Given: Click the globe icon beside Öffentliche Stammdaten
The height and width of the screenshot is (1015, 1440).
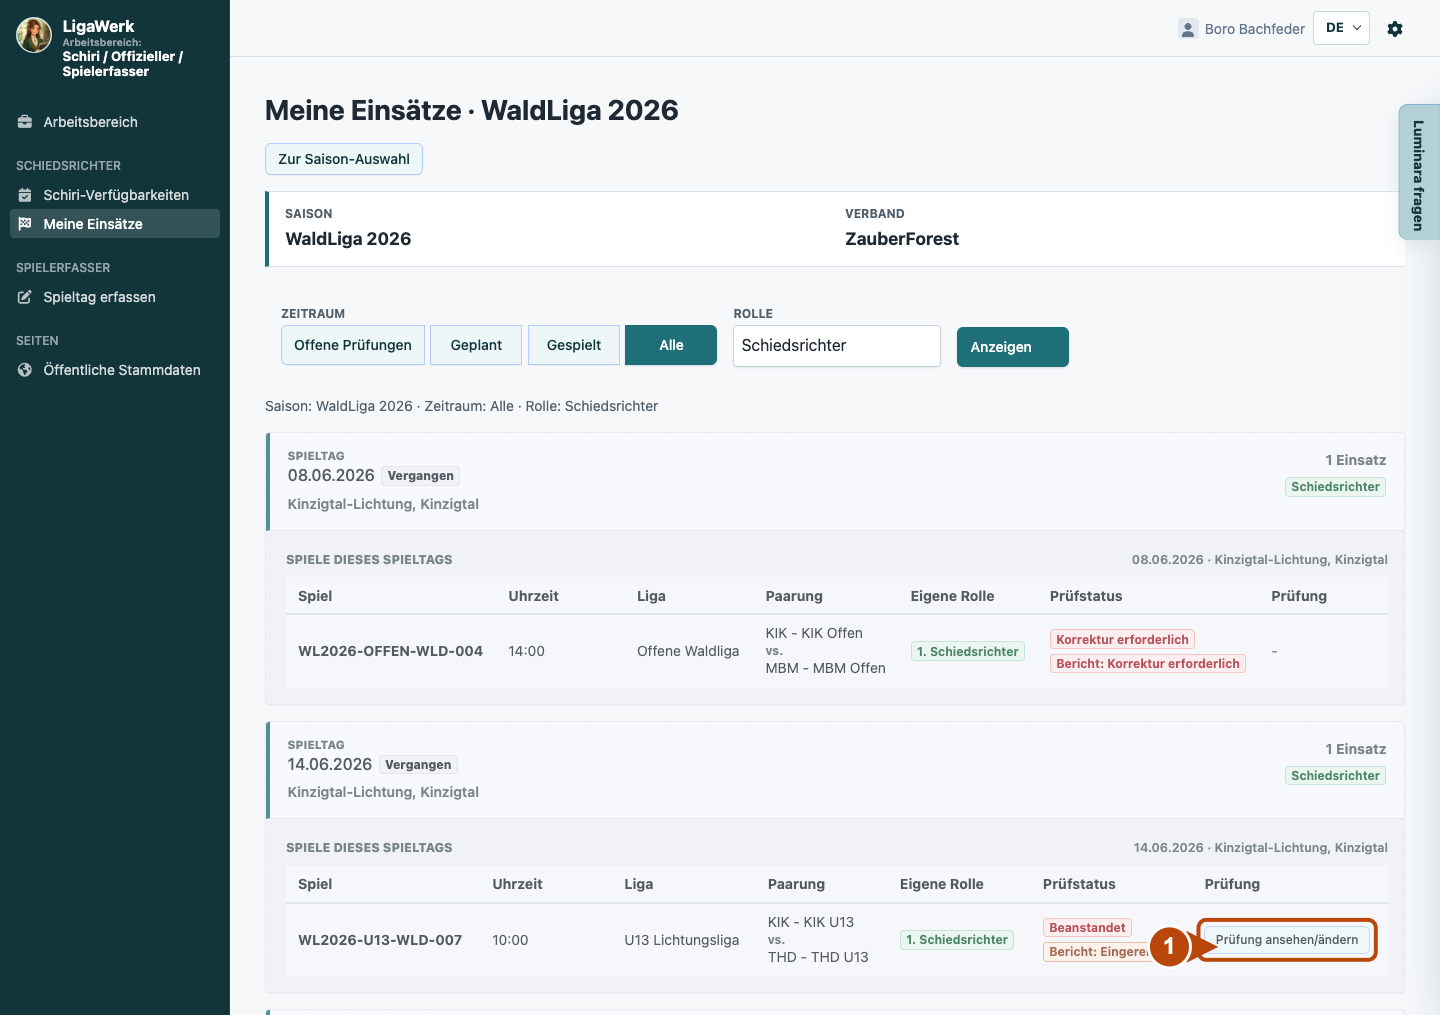Looking at the screenshot, I should pos(25,370).
